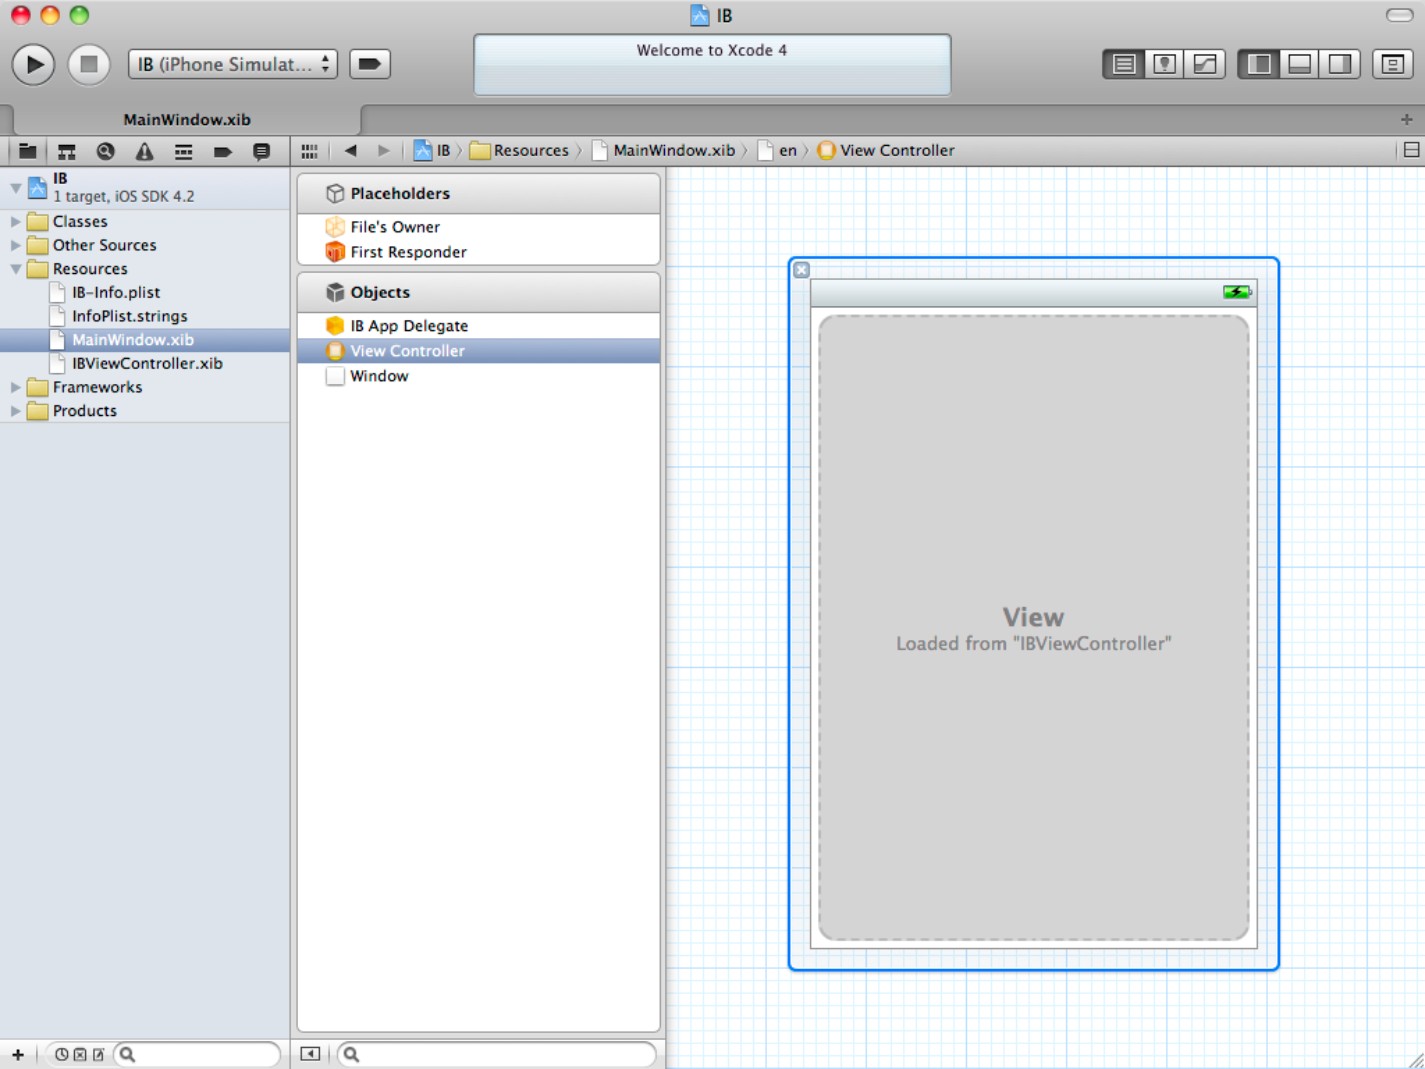Click the navigator filter search field

196,1054
